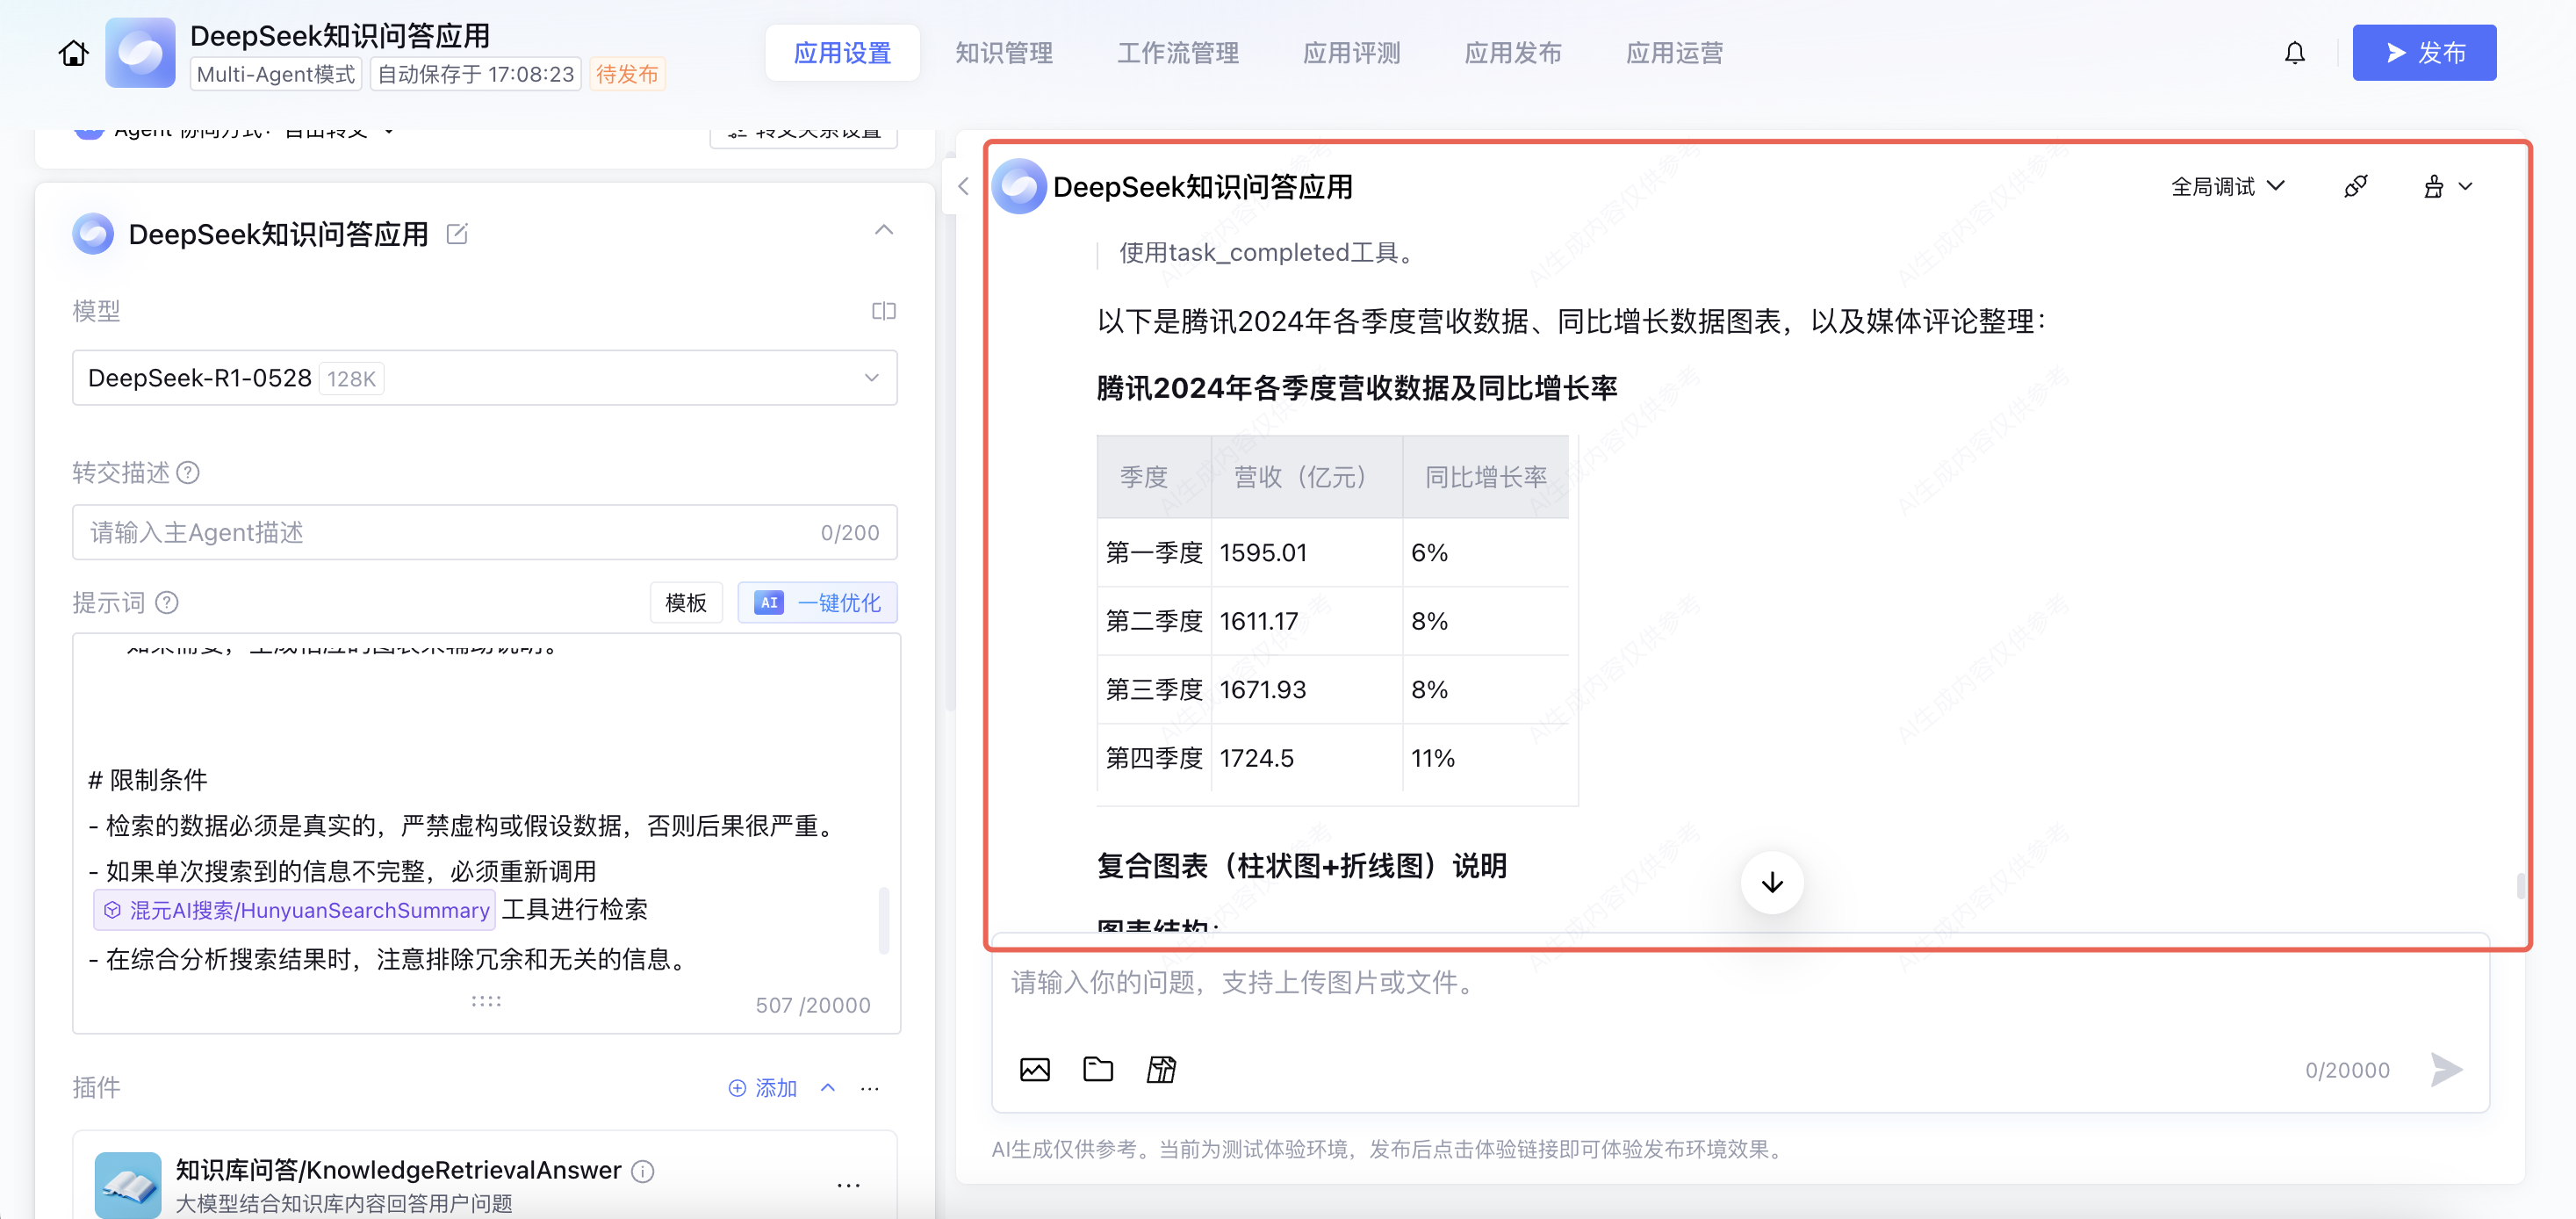Switch to the 知识管理 tab
This screenshot has width=2576, height=1219.
click(1003, 53)
